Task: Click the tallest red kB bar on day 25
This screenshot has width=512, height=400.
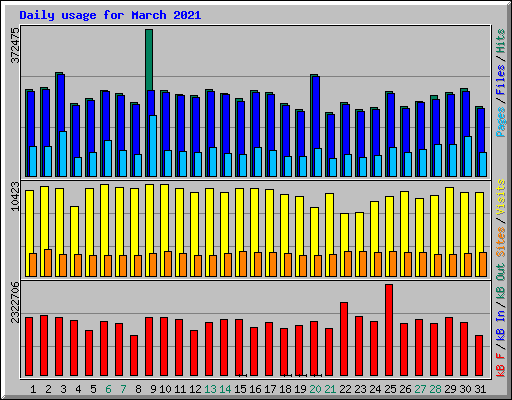Action: [389, 330]
